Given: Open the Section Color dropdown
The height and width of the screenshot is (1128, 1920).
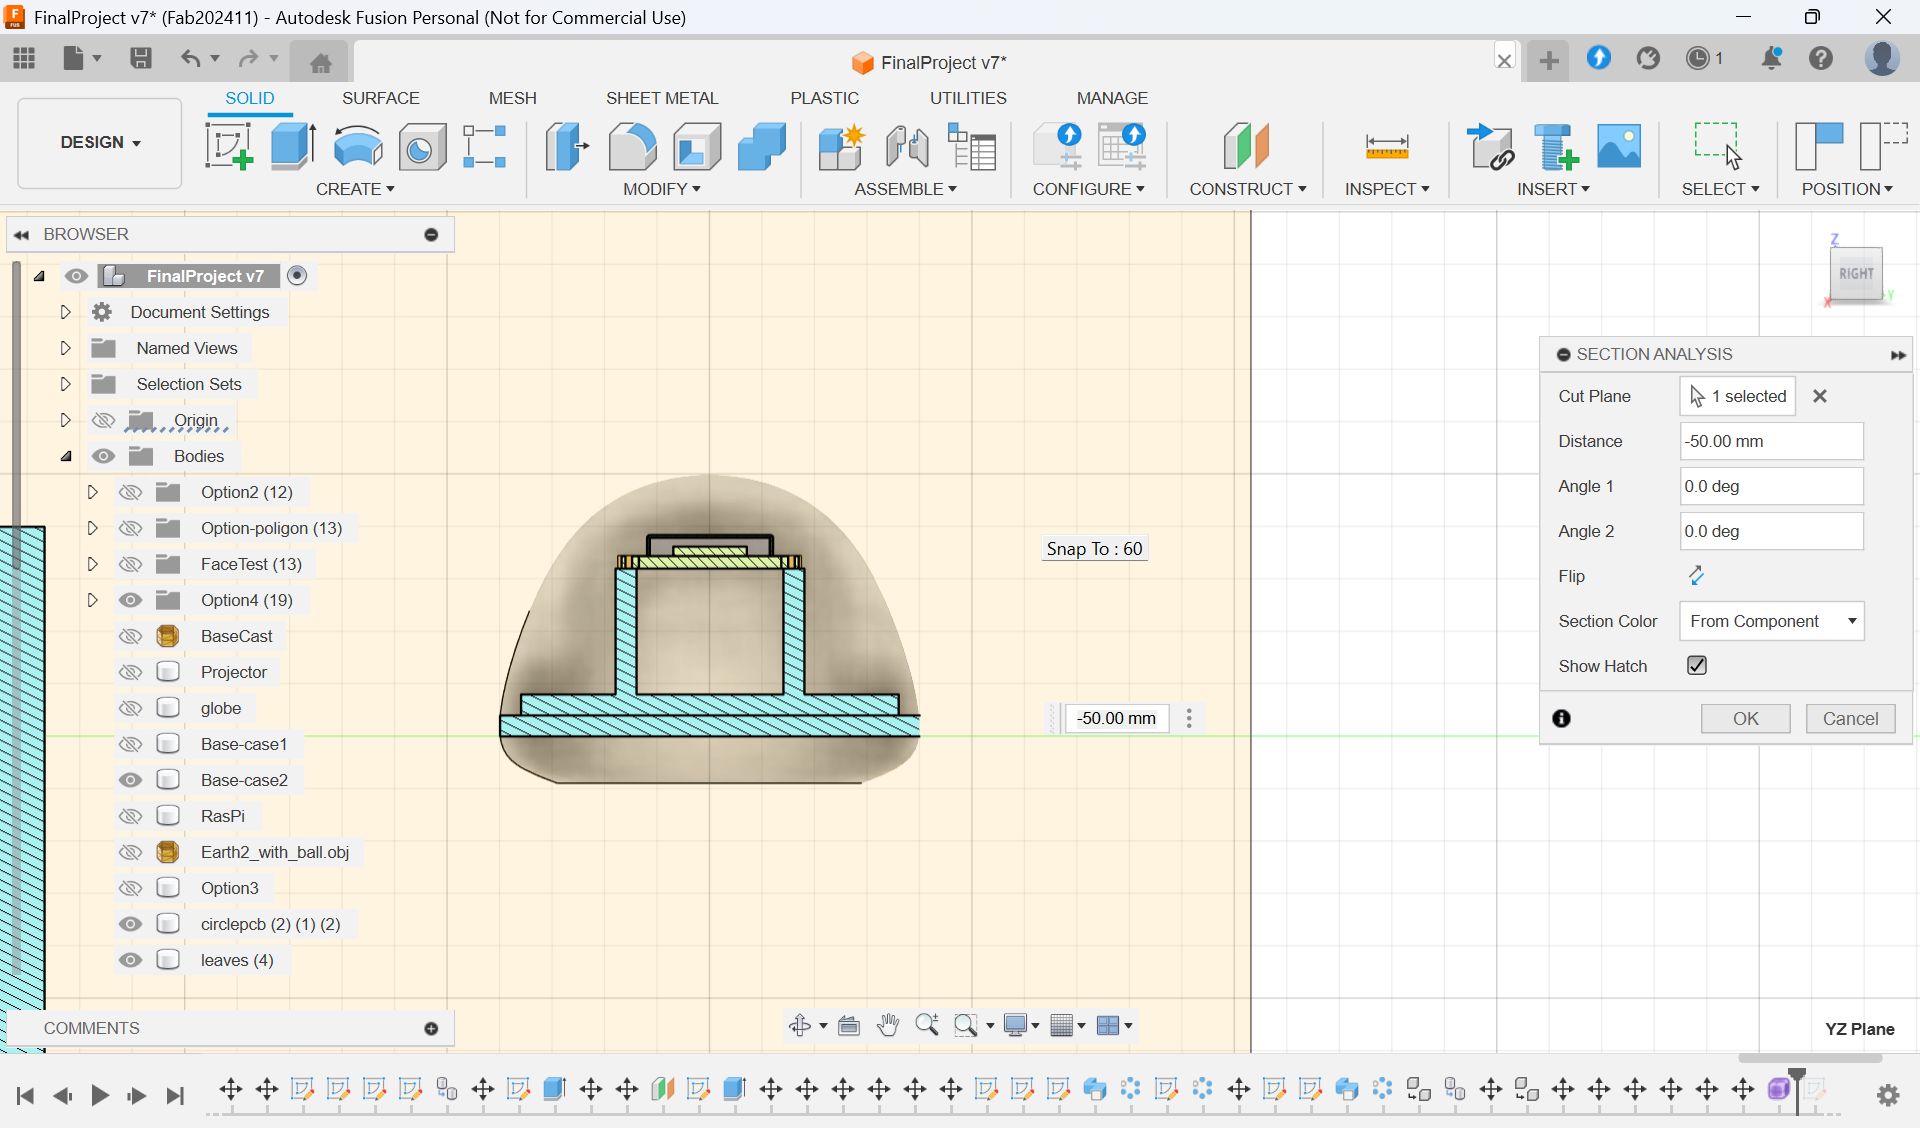Looking at the screenshot, I should coord(1771,621).
